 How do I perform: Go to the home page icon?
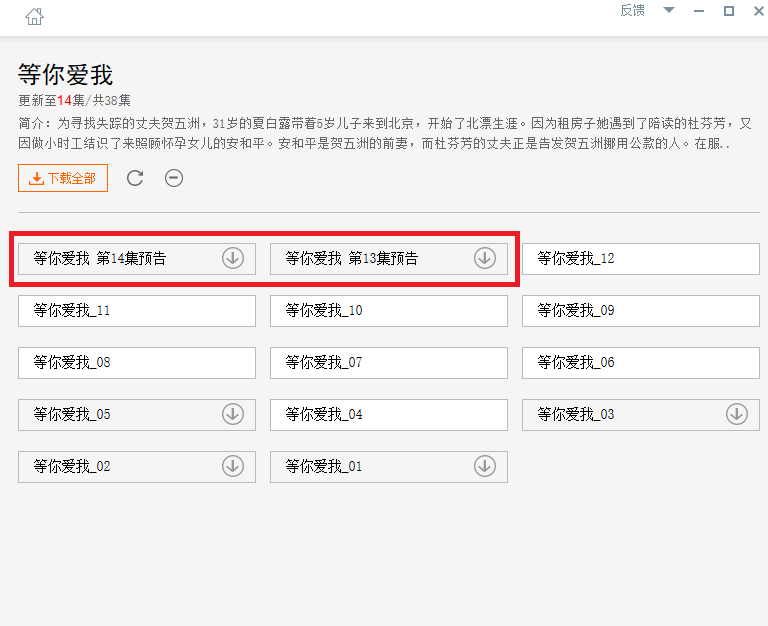[x=34, y=17]
